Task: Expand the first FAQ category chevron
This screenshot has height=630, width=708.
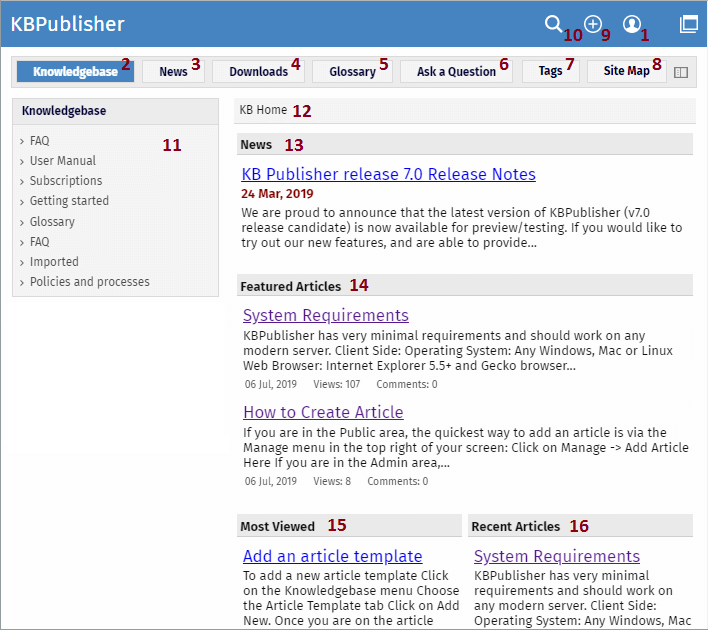Action: pyautogui.click(x=22, y=141)
